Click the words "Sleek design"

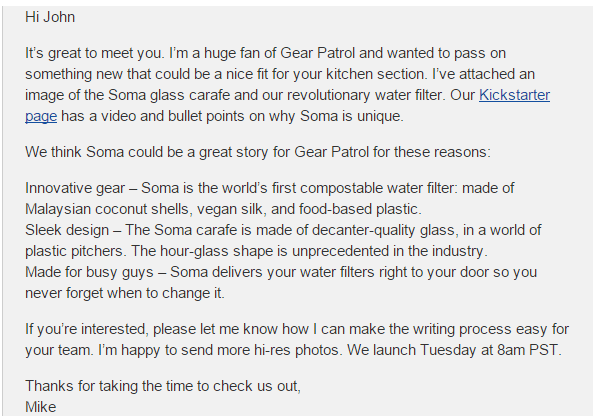(x=67, y=230)
